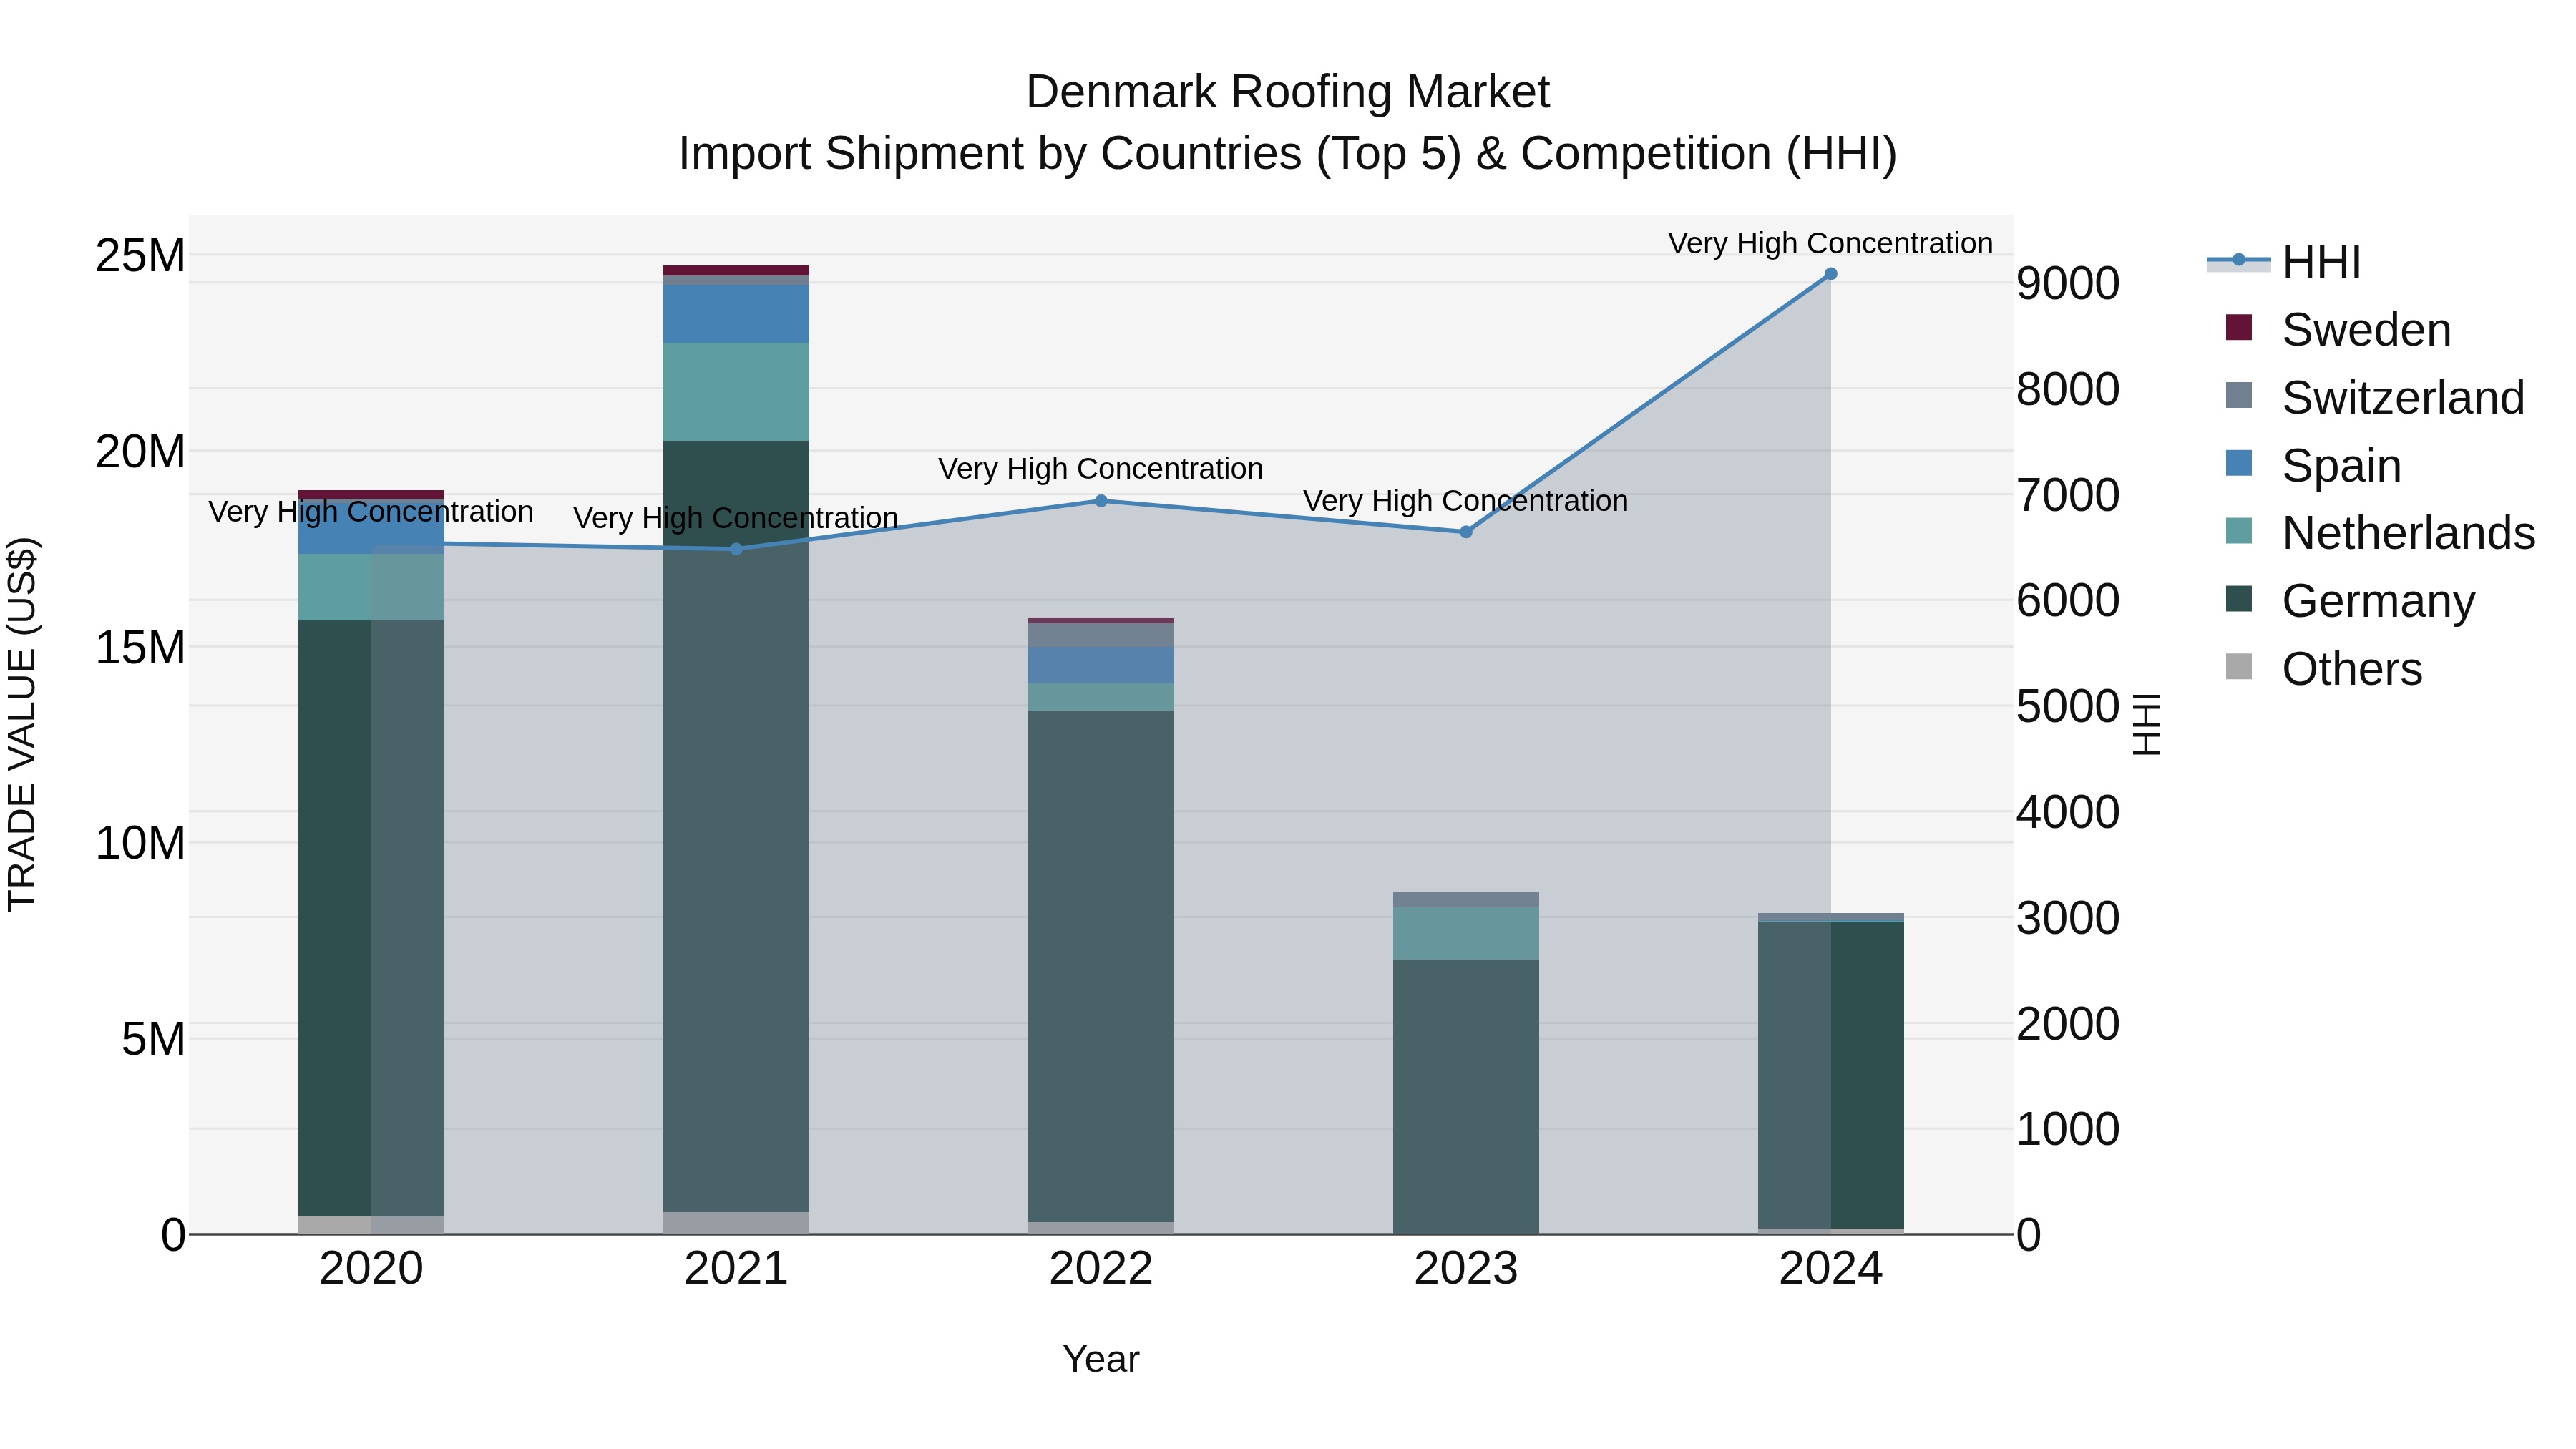Click the Germany segment of 2024 bar
Screen dimensions: 2576x1449
click(1831, 1075)
